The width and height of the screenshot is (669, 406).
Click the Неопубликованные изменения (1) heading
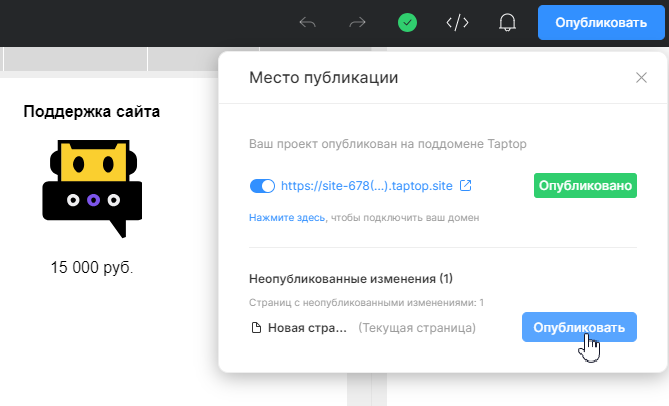[351, 279]
